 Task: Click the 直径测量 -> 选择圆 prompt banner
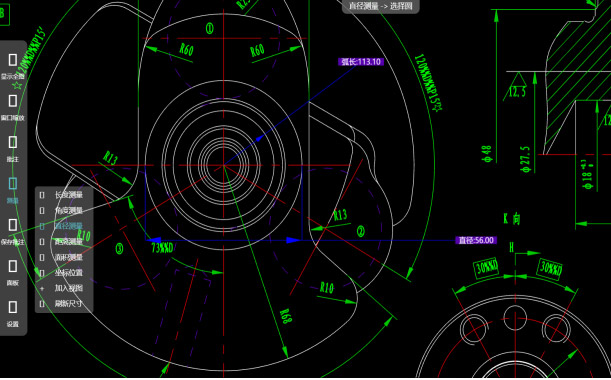(381, 6)
